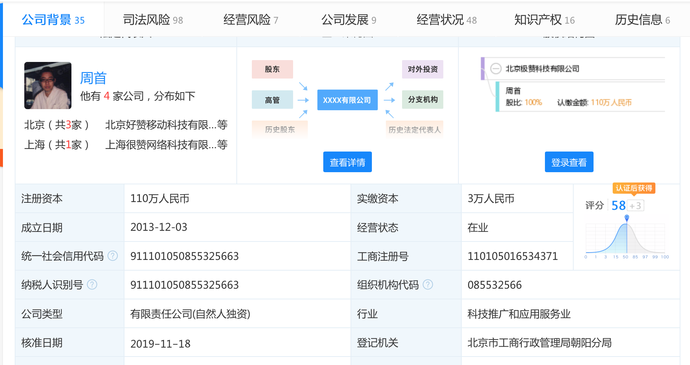Collapse 北京极赞科技有限公司 tree node

(x=496, y=69)
